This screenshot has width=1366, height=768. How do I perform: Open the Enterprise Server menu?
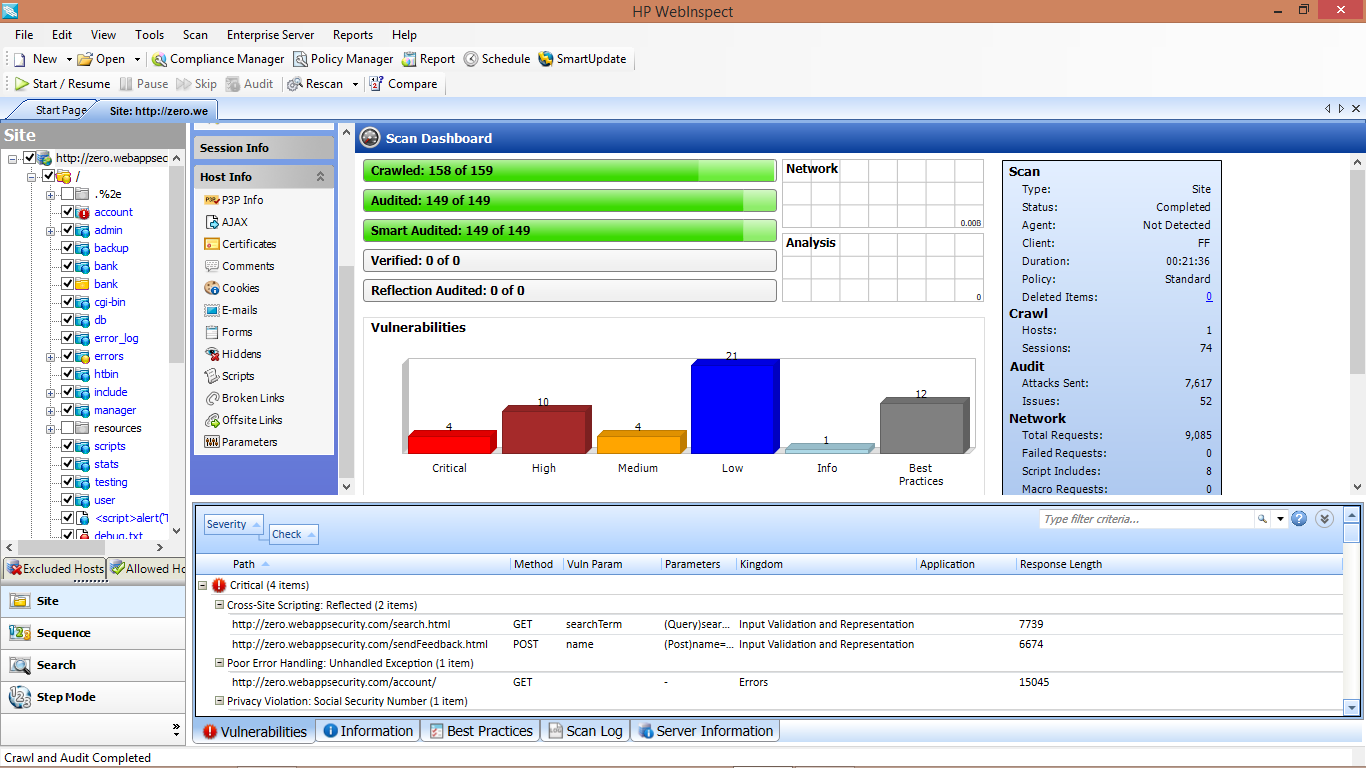[x=270, y=34]
